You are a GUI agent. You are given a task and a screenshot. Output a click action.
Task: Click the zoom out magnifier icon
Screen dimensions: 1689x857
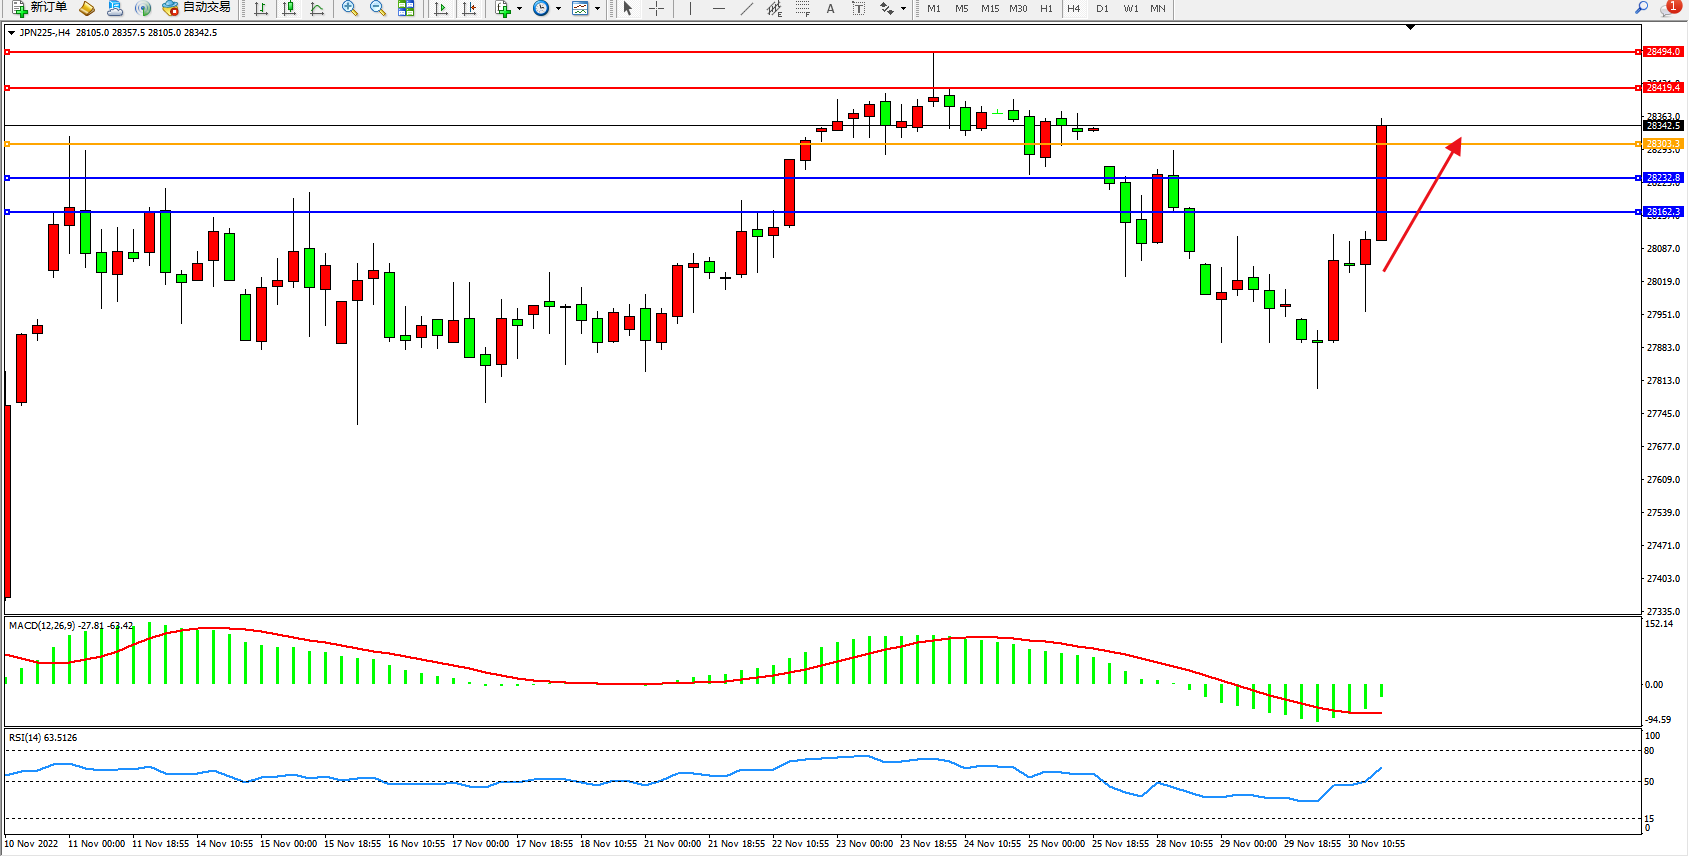[x=378, y=8]
